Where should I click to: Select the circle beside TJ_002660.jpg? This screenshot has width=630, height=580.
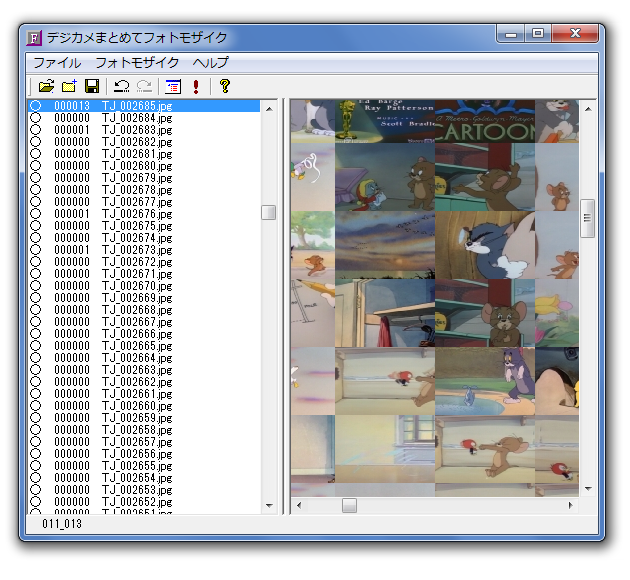35,406
